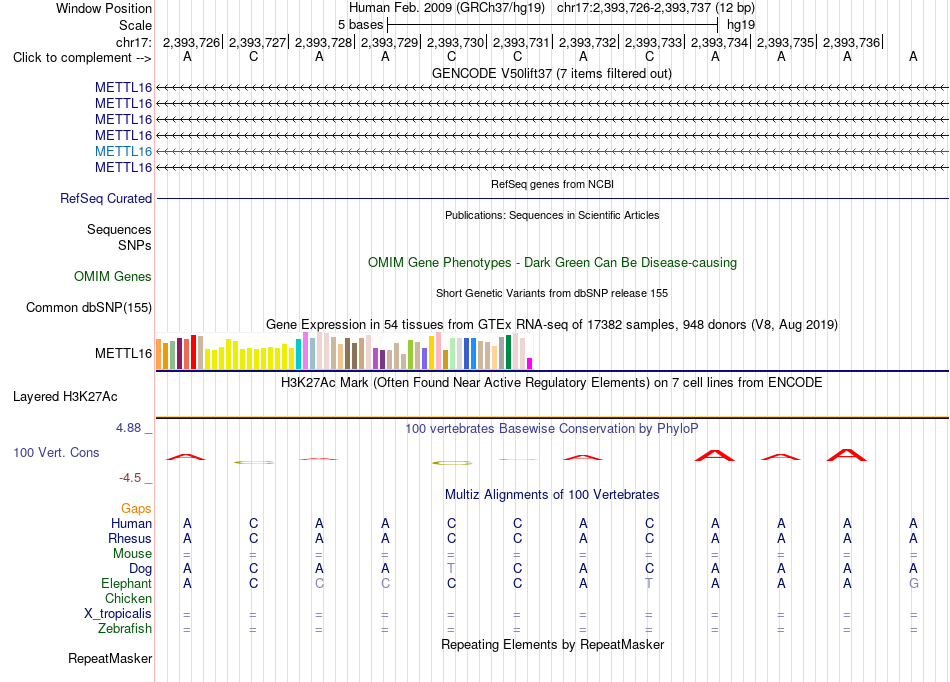
Task: Click the Sequences track label
Action: coord(119,230)
